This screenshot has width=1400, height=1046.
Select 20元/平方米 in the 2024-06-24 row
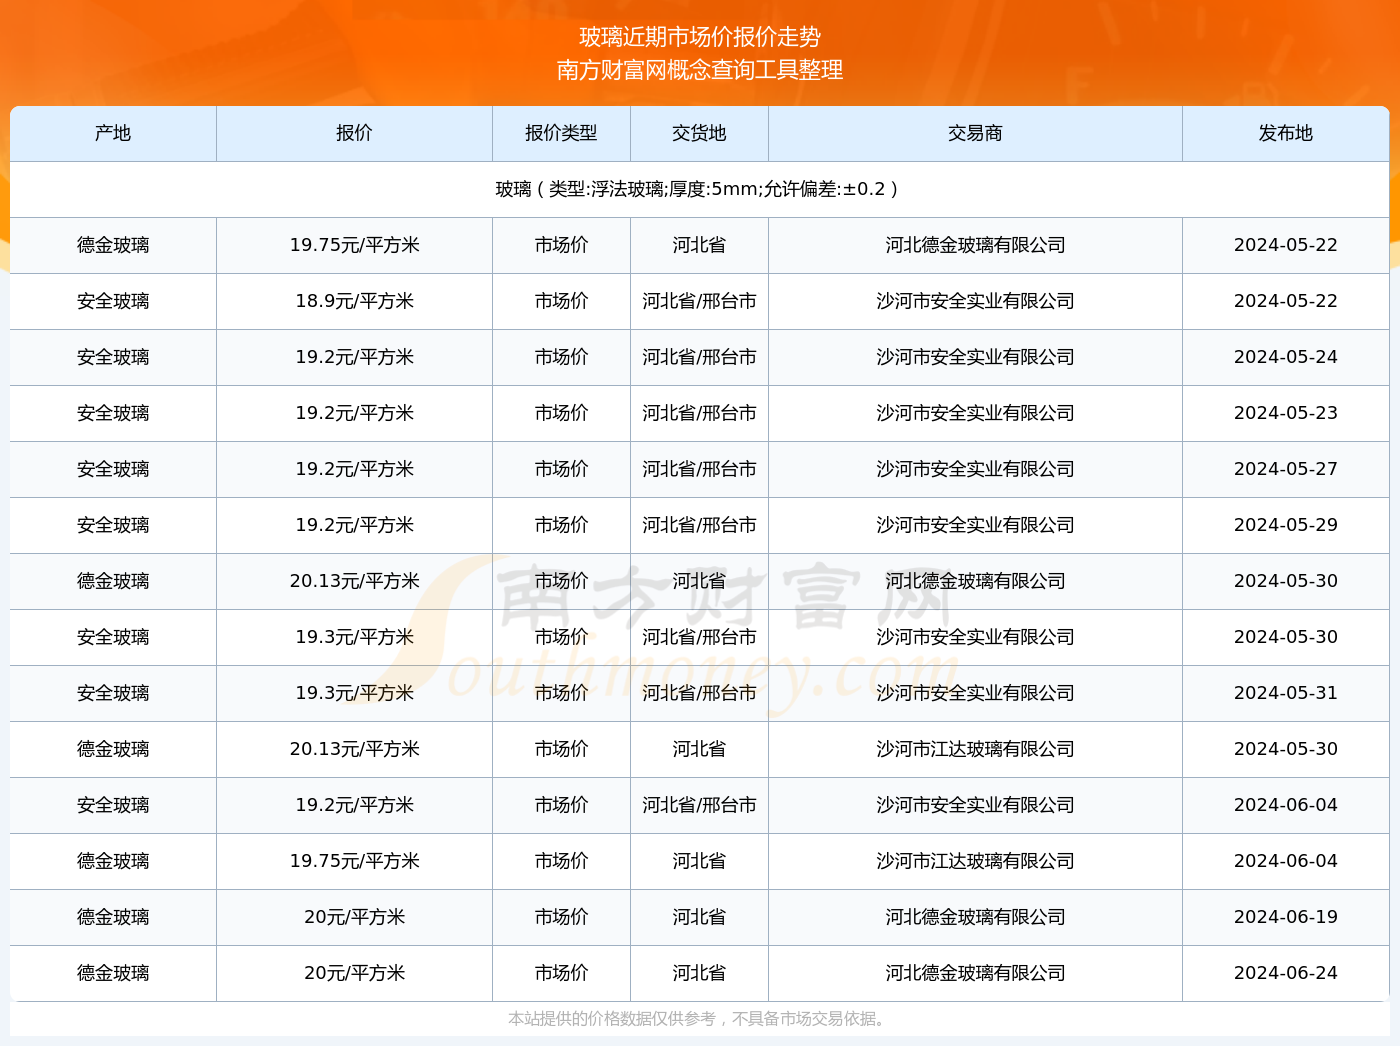click(x=354, y=973)
